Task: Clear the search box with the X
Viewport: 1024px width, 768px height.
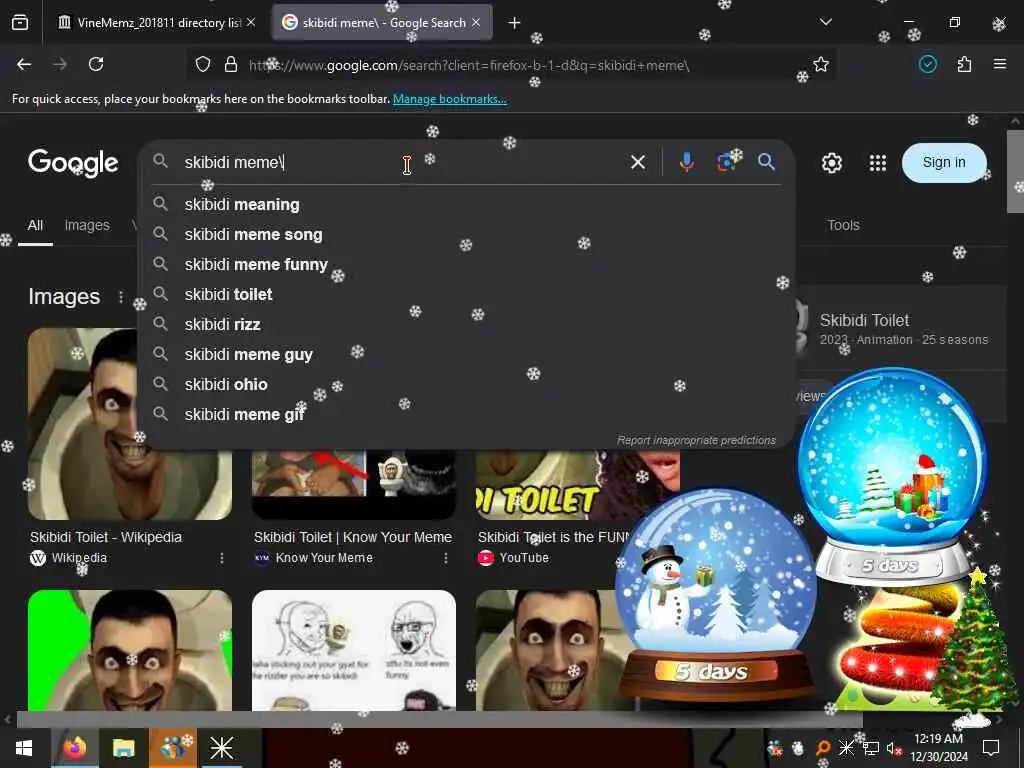Action: click(638, 162)
